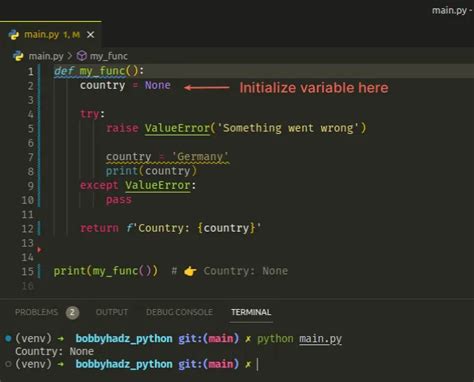Click the Python icon in breadcrumb

pos(18,56)
